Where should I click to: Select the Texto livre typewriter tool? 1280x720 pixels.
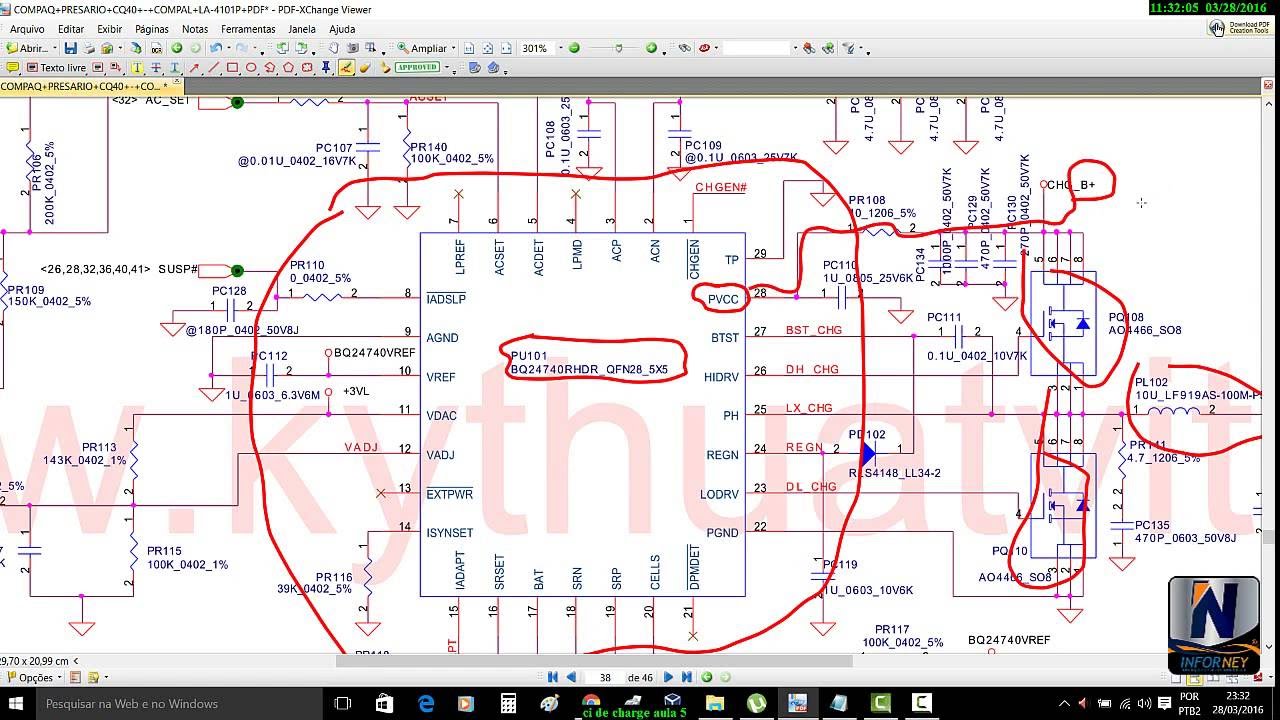pyautogui.click(x=56, y=67)
